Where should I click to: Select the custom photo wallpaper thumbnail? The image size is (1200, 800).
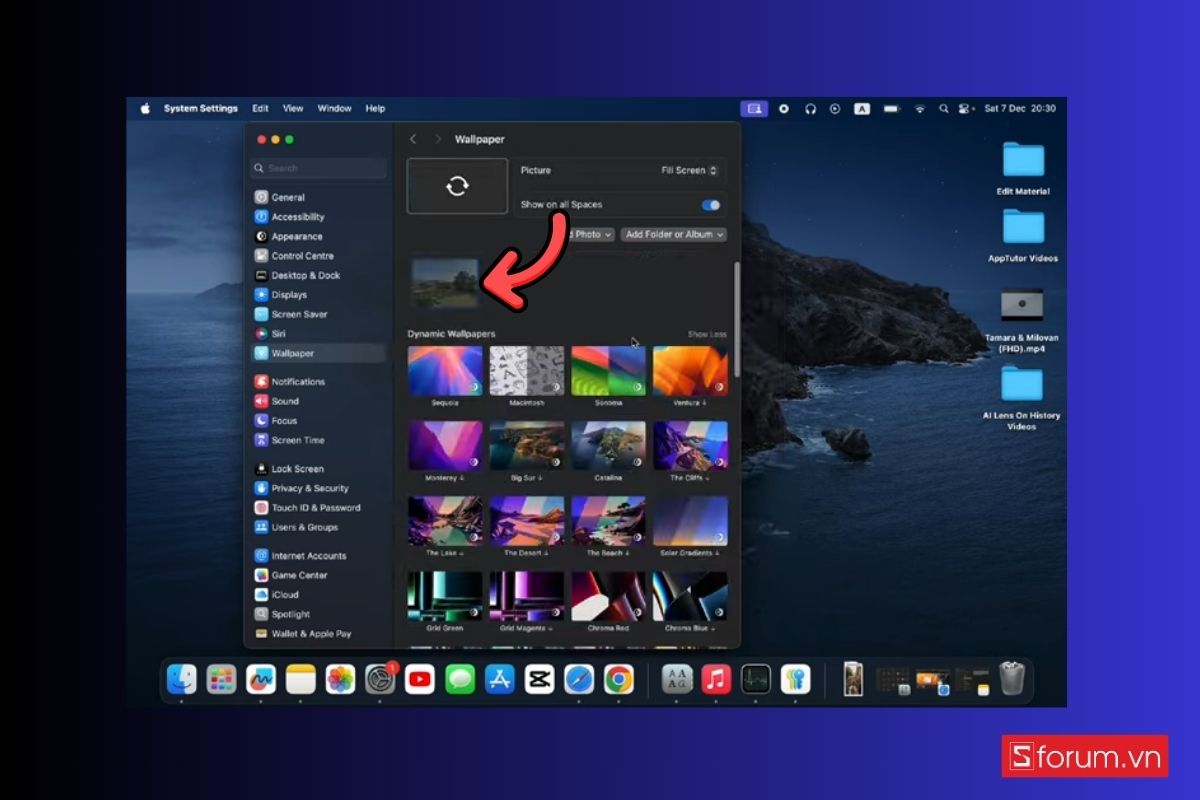pyautogui.click(x=445, y=282)
